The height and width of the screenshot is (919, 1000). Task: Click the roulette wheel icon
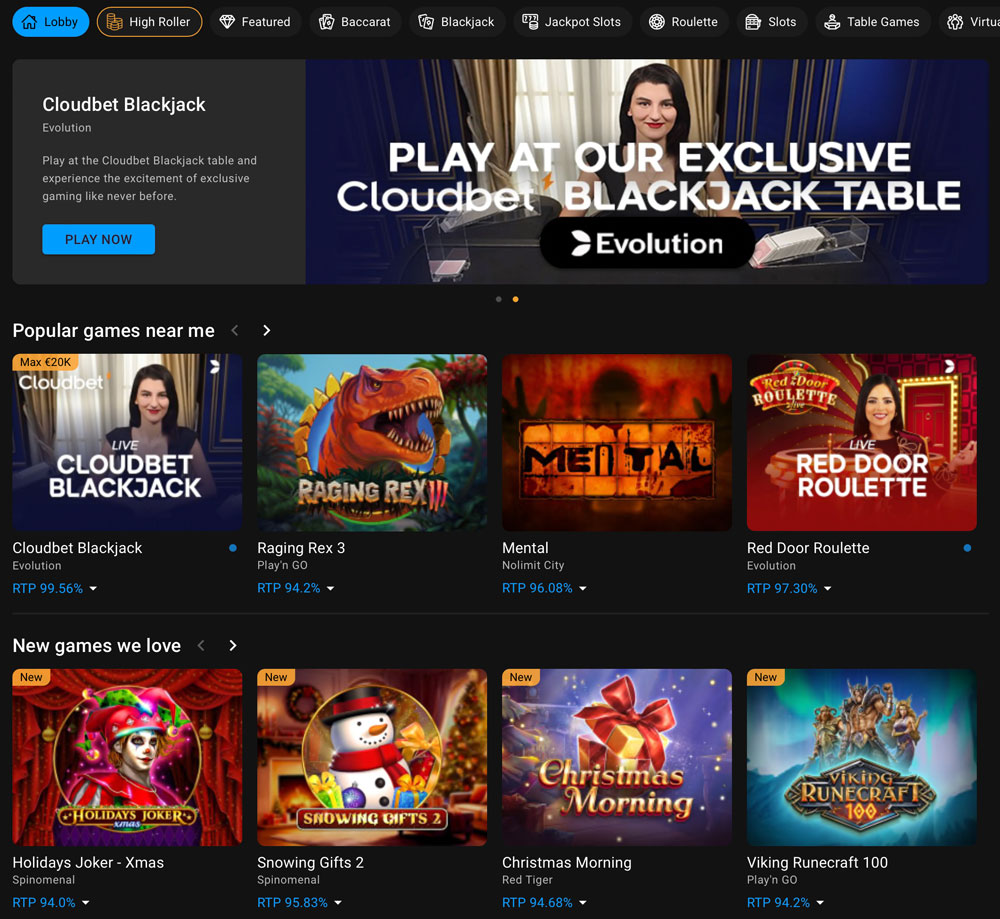point(657,22)
